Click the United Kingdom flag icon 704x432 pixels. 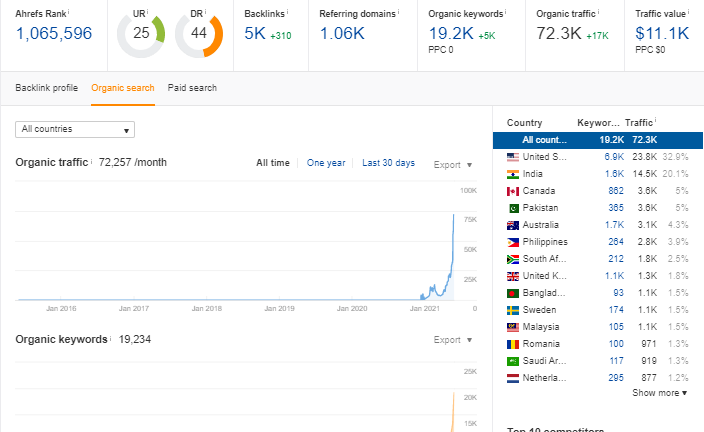(x=513, y=276)
